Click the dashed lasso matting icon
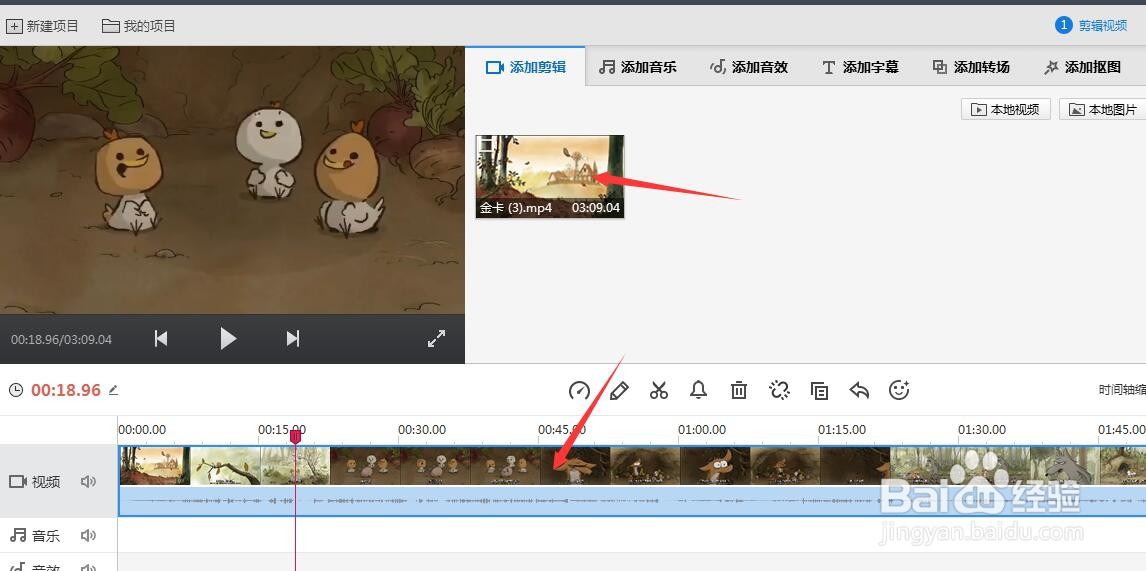The width and height of the screenshot is (1146, 571). (x=779, y=390)
